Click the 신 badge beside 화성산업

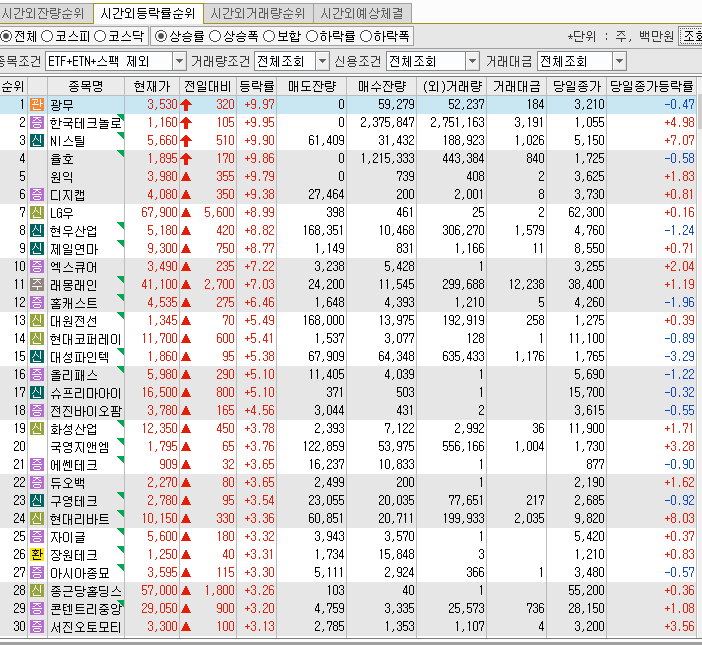point(37,428)
